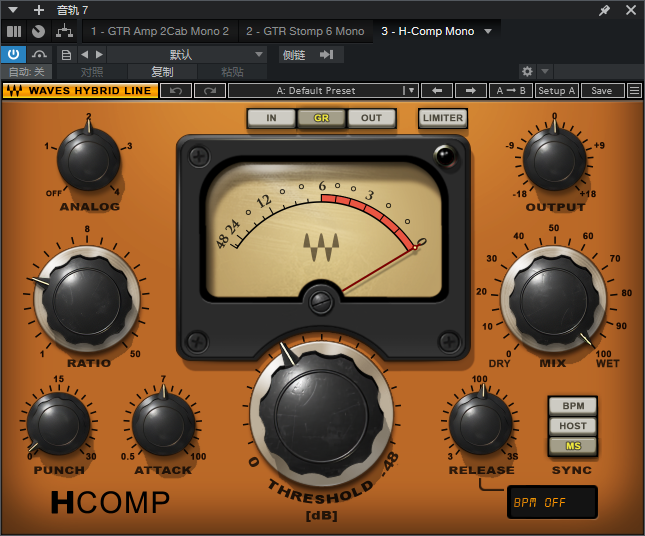Click the large THRESHOLD knob
The width and height of the screenshot is (645, 536).
[x=321, y=414]
